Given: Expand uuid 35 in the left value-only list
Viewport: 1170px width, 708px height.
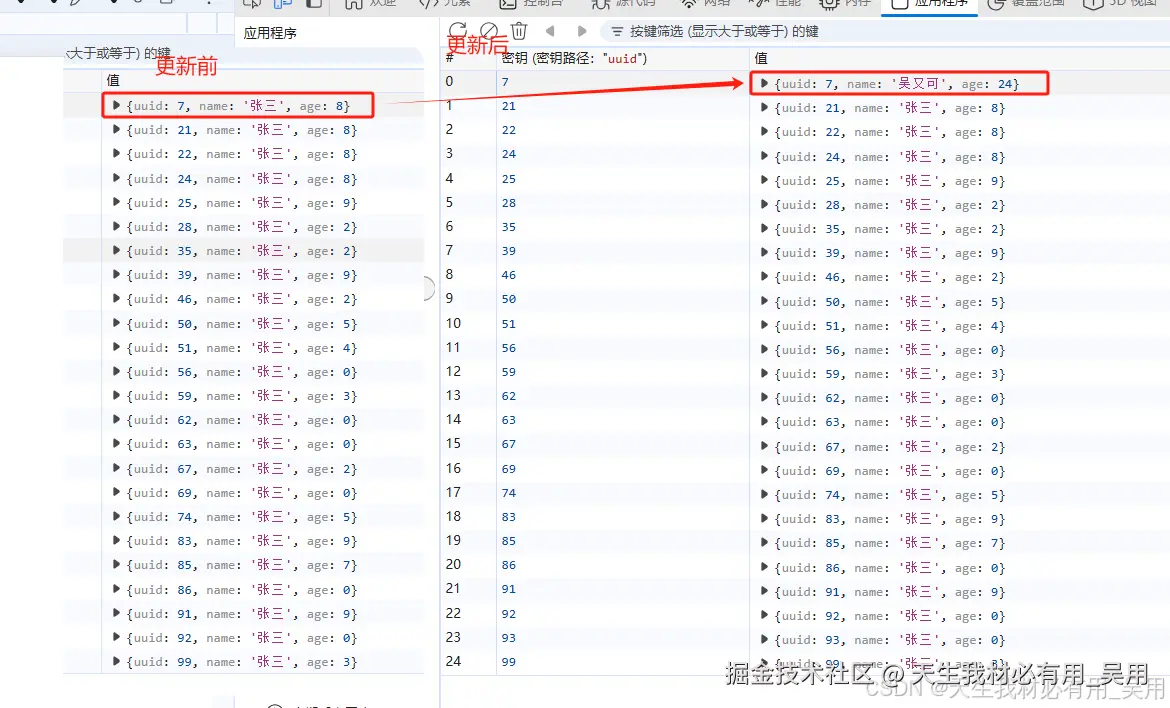Looking at the screenshot, I should point(116,251).
